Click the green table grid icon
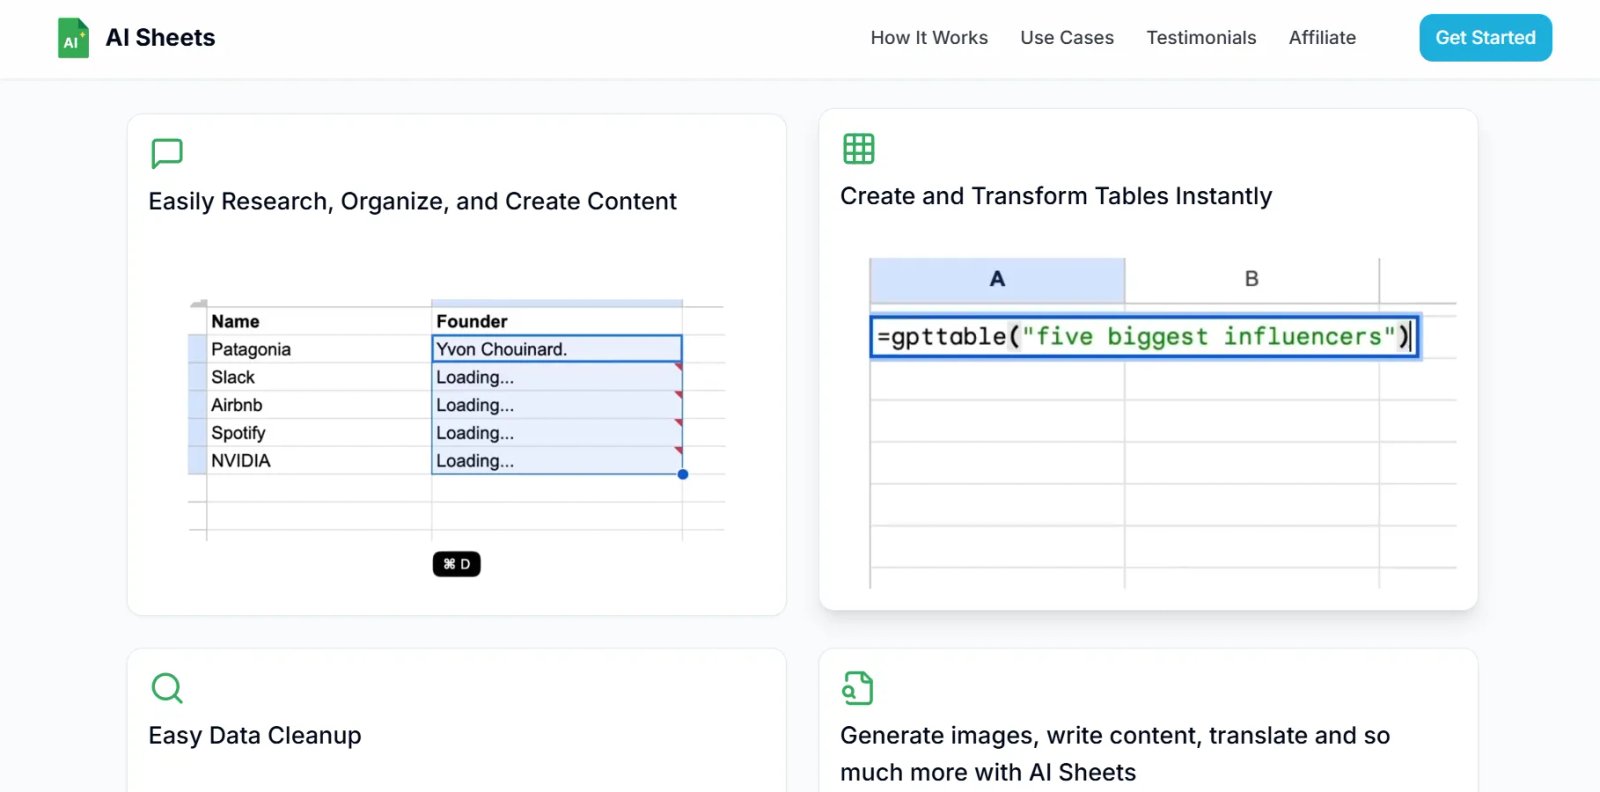 pos(858,149)
